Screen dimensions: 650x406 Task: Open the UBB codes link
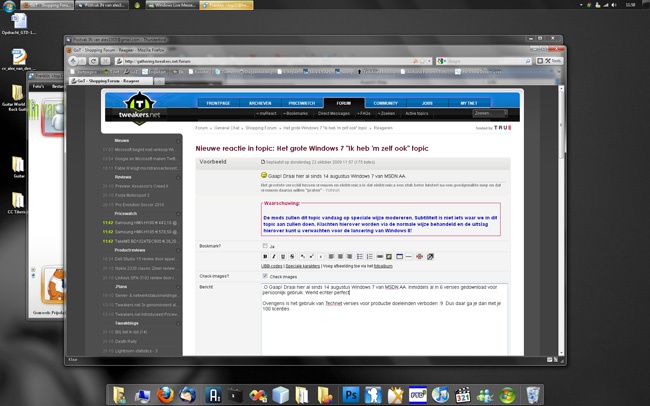[272, 266]
